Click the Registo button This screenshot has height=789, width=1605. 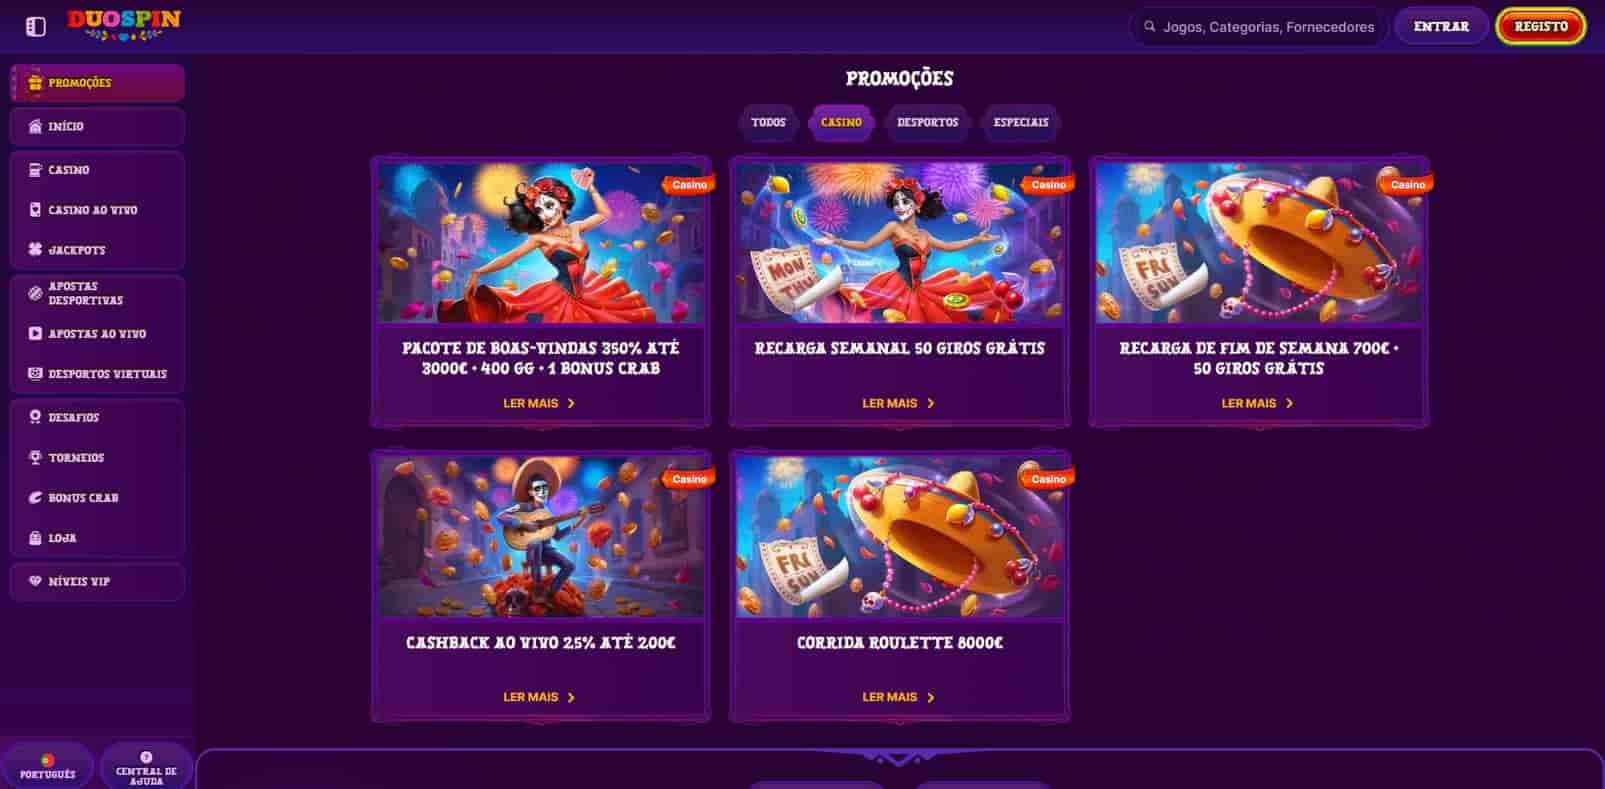[1541, 27]
